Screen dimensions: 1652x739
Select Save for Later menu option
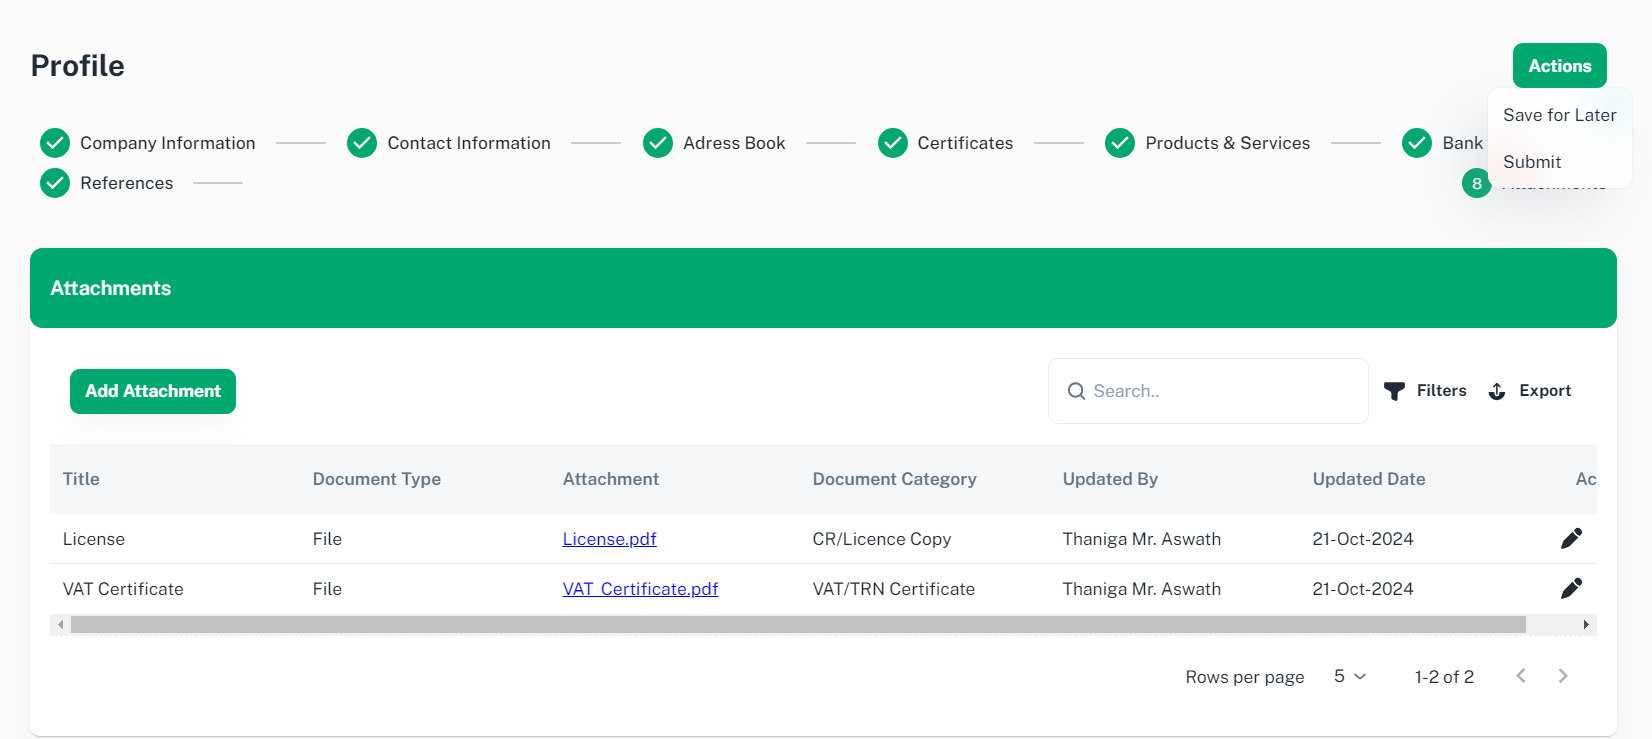pos(1559,115)
